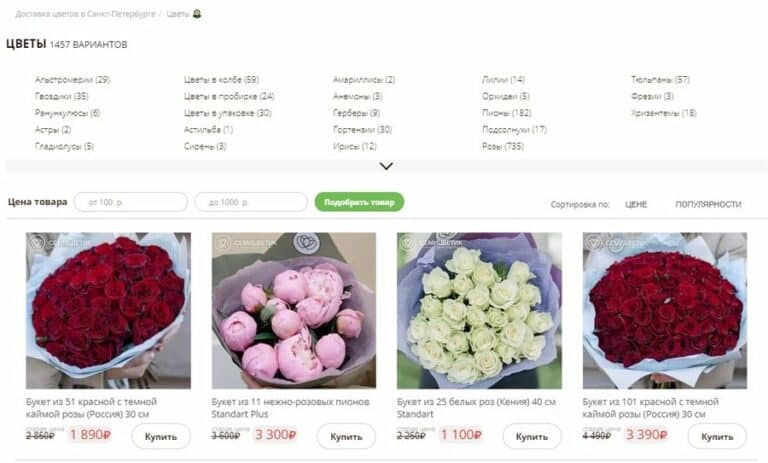The width and height of the screenshot is (768, 463).
Task: Sort products by ПОПУЛЯРНОСТИ
Action: point(708,204)
